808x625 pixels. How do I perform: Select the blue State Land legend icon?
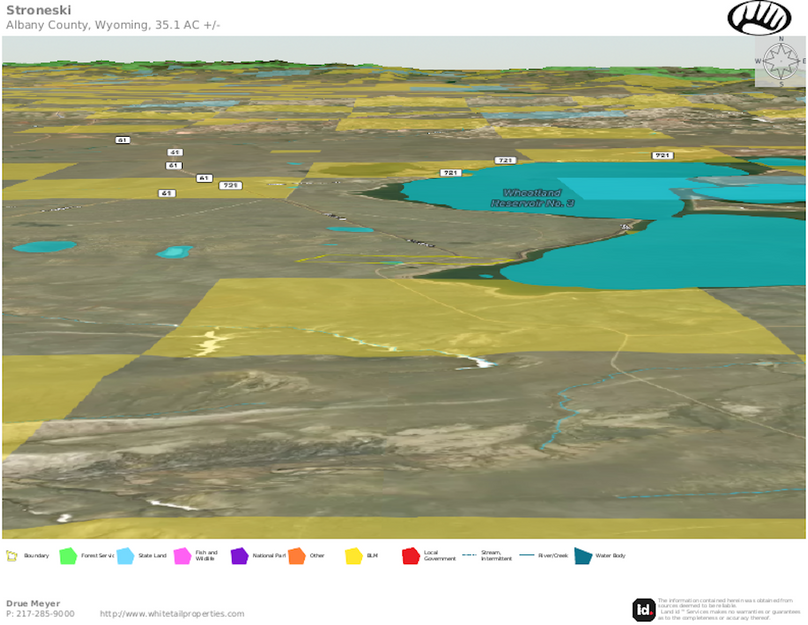[125, 556]
